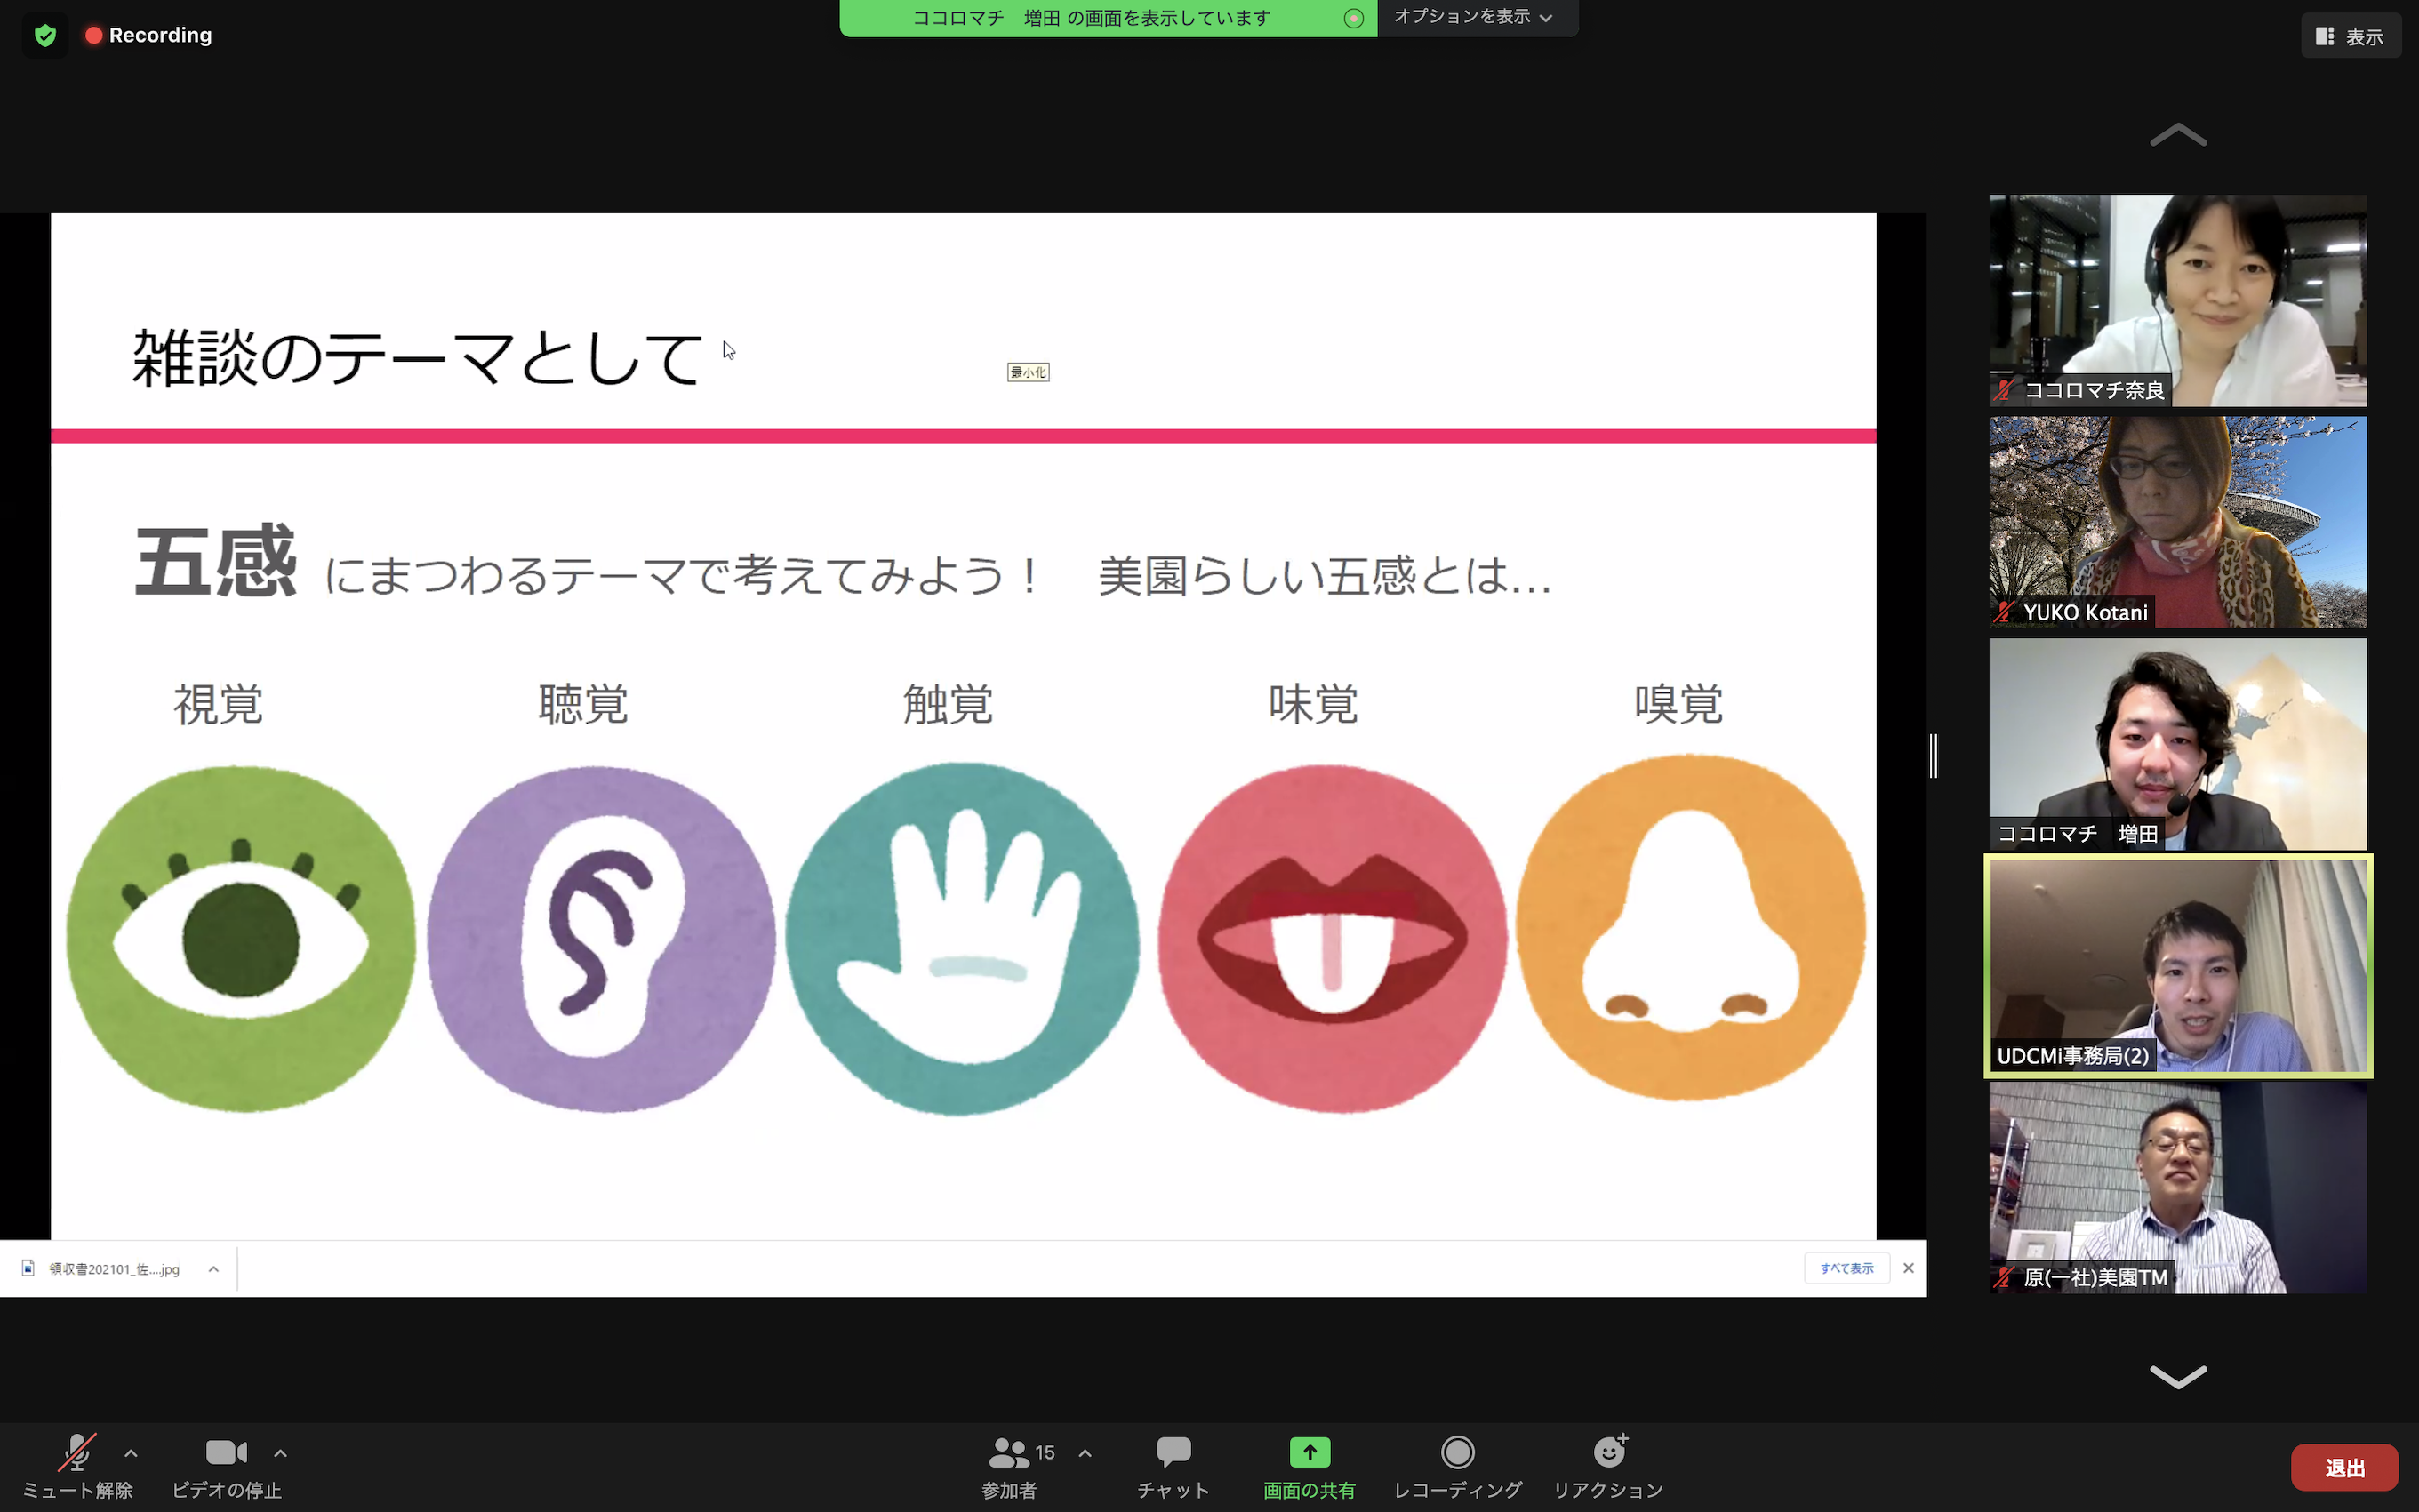
Task: Click the 画面の共有 share screen icon
Action: [1309, 1452]
